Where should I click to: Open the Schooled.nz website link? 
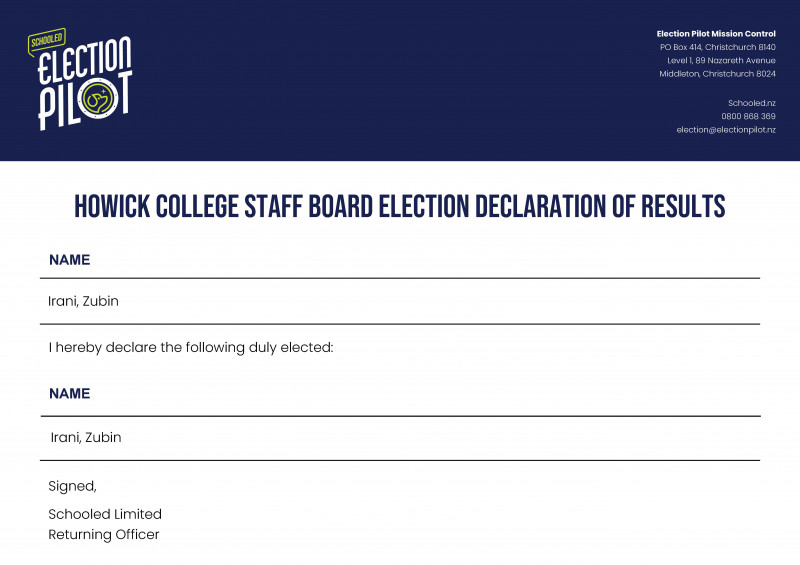coord(752,103)
